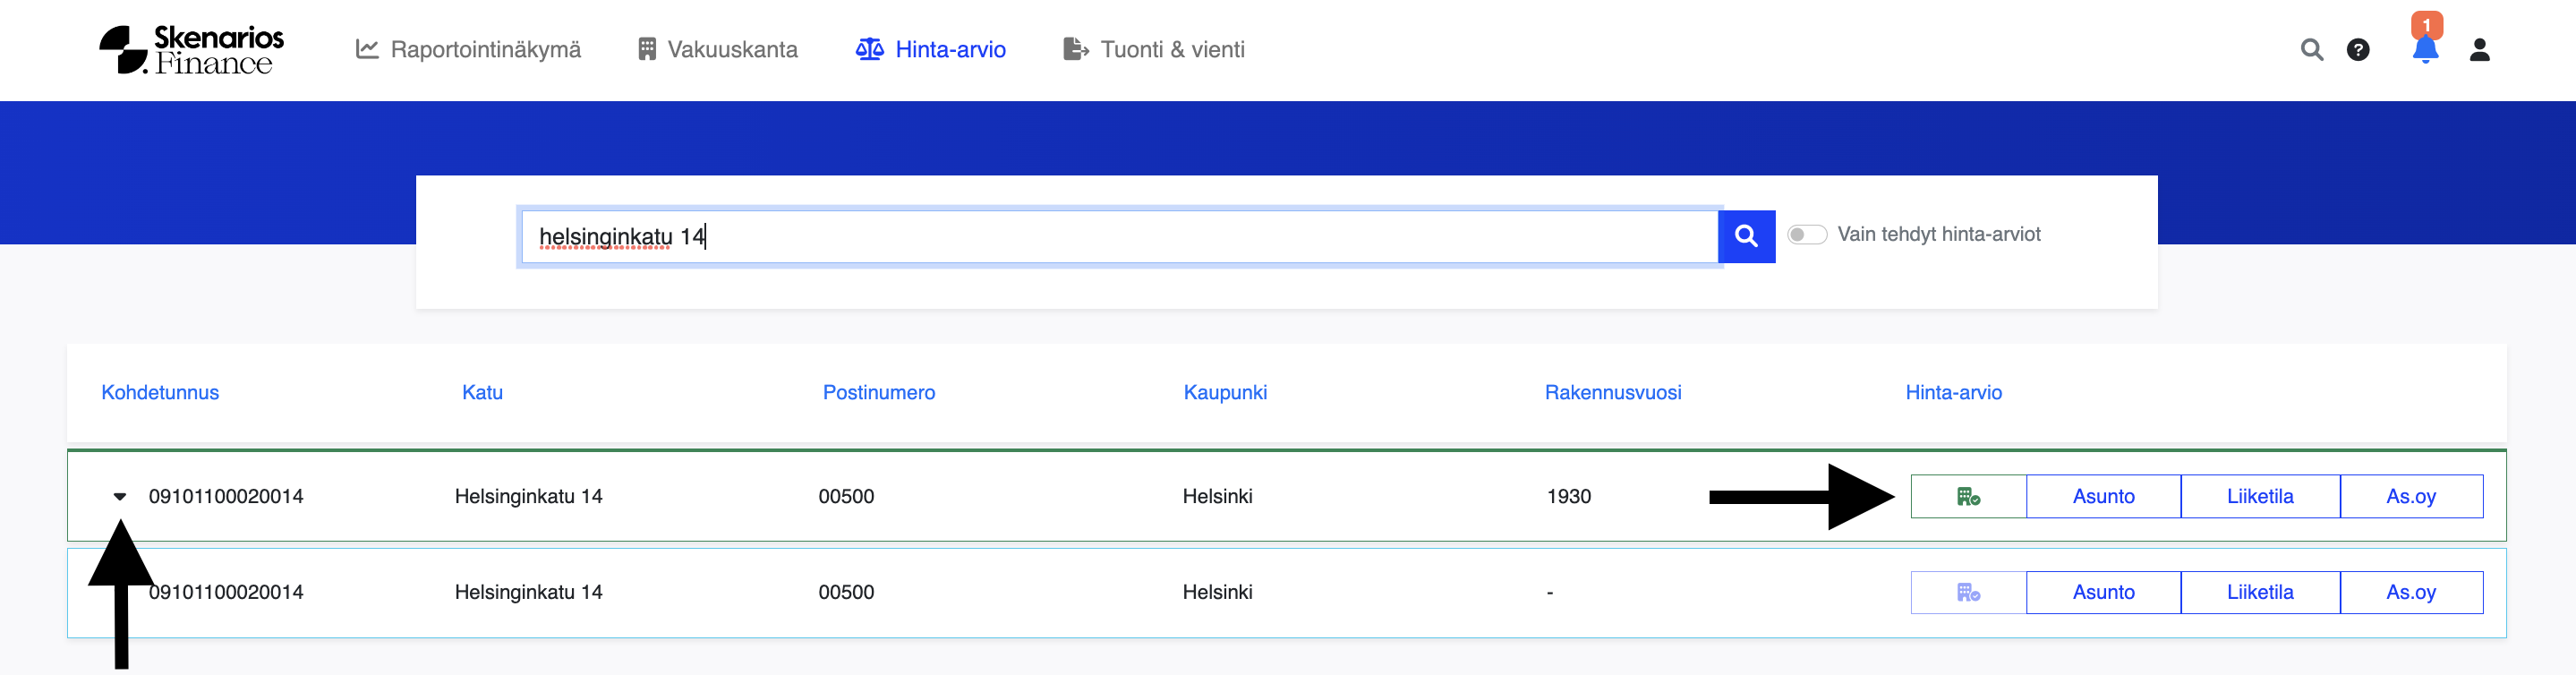Click the blue search magnifier button
This screenshot has width=2576, height=675.
(x=1745, y=236)
